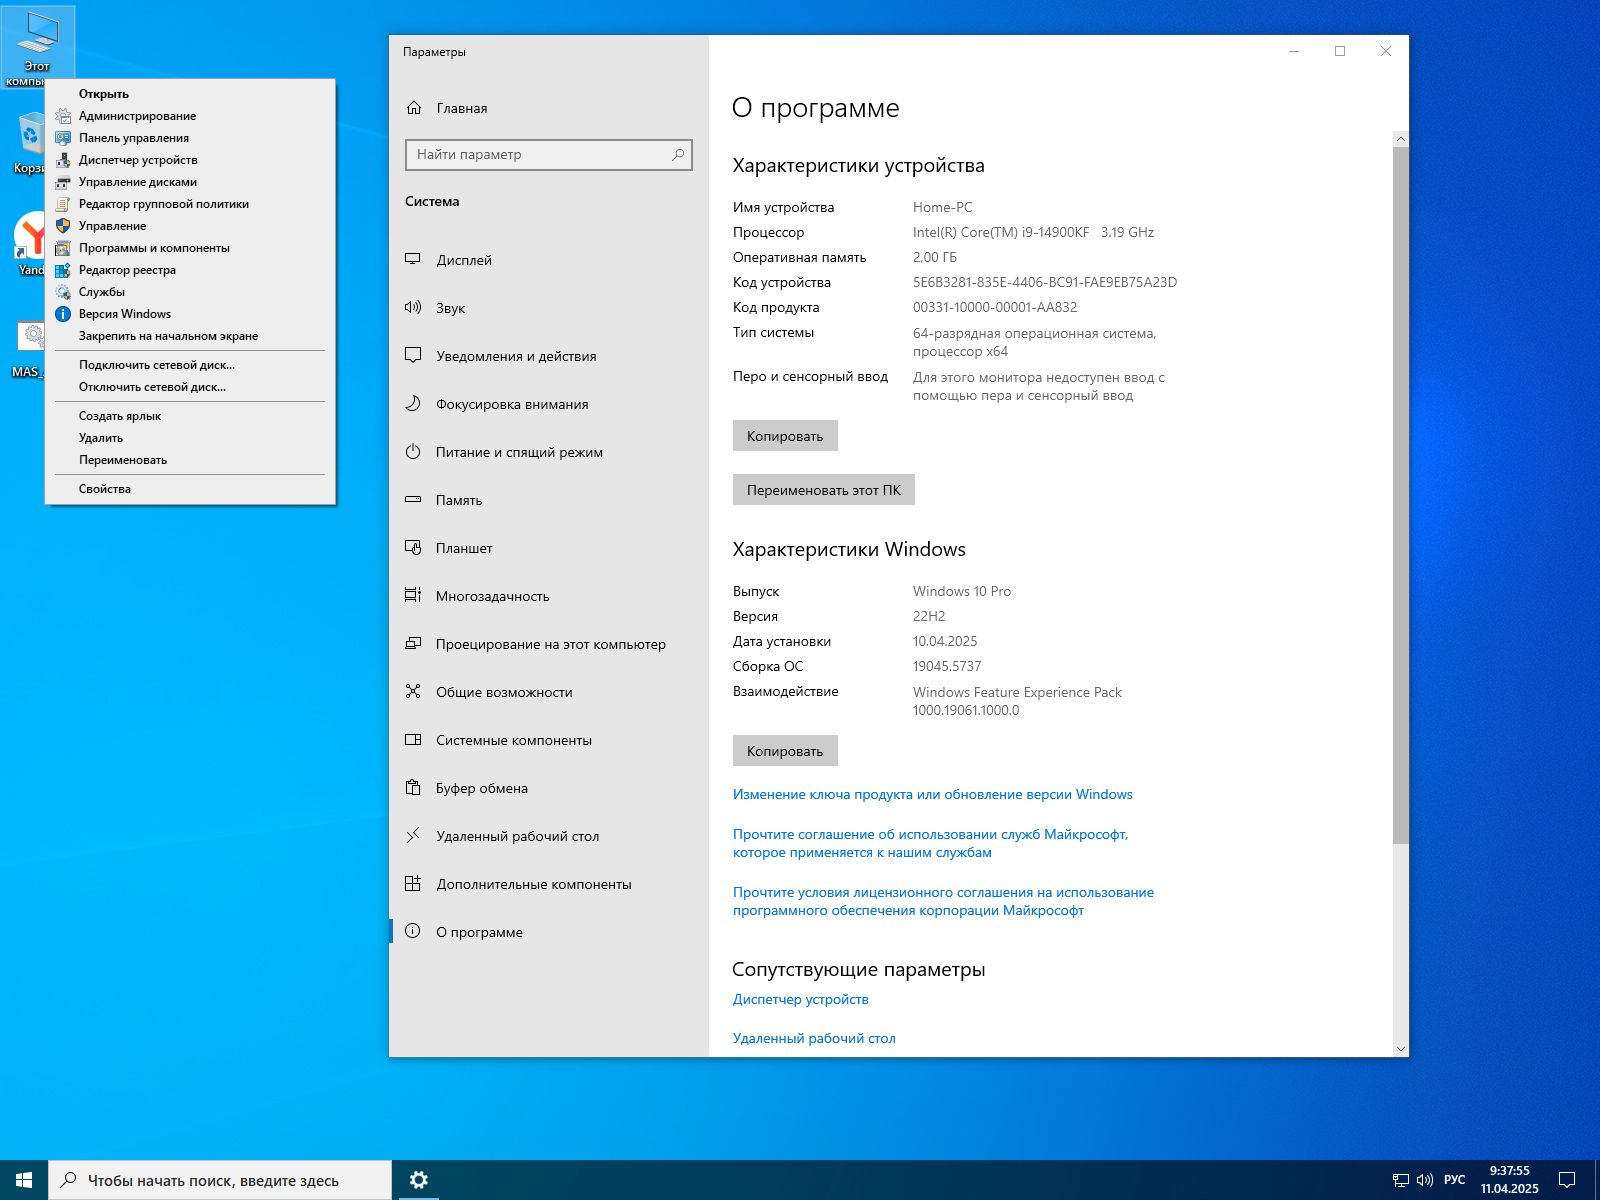Select Подключить сетевой диск... entry
1600x1200 pixels.
pyautogui.click(x=190, y=365)
